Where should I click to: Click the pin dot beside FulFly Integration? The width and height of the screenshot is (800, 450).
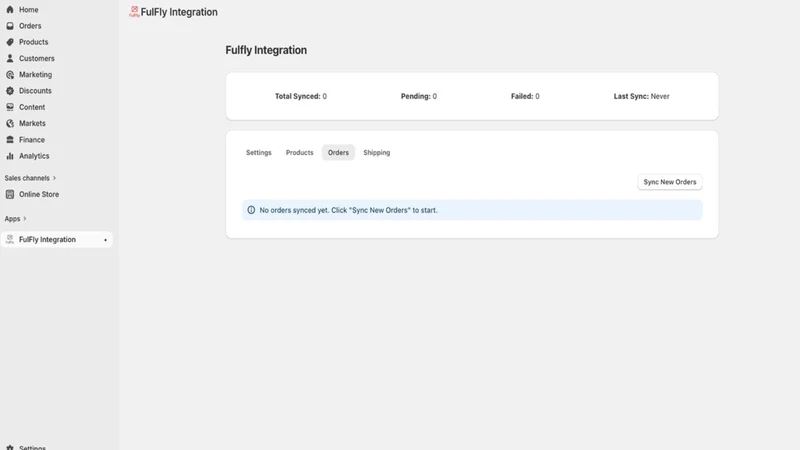106,240
